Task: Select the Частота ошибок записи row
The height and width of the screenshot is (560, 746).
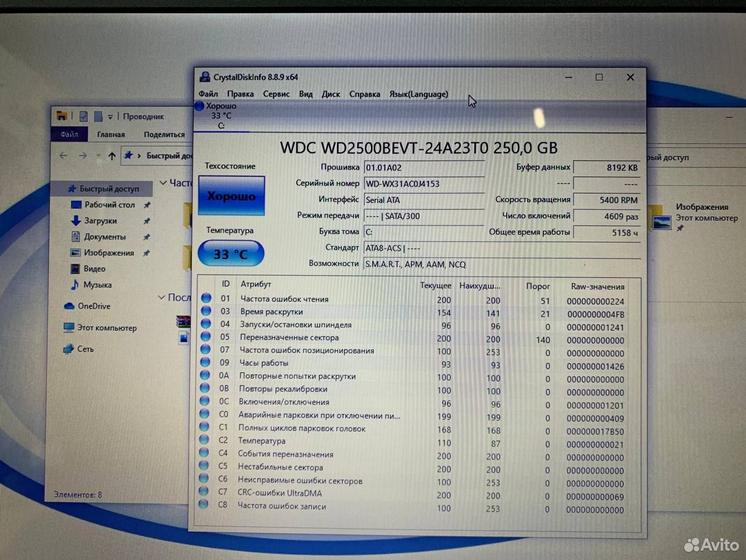Action: tap(412, 507)
